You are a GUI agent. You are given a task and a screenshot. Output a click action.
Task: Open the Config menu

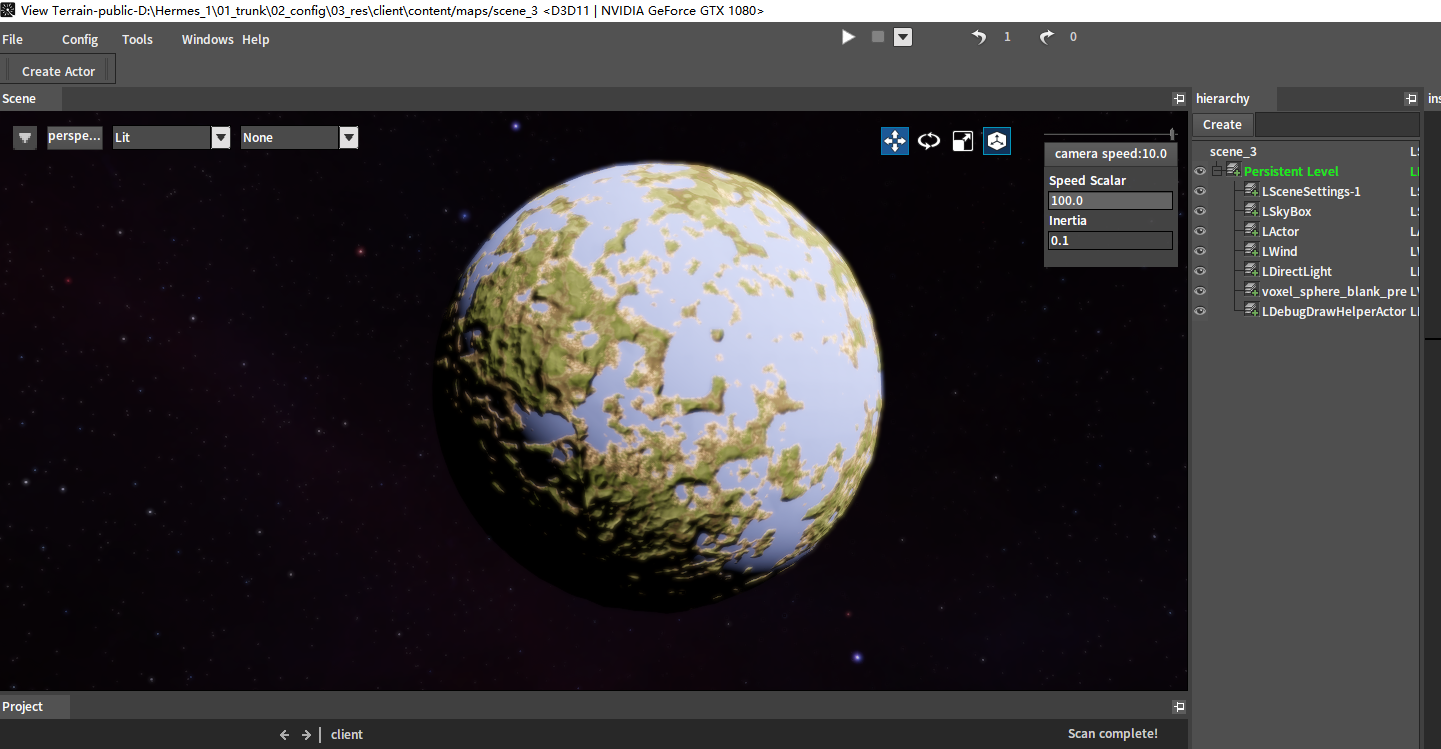(x=80, y=40)
